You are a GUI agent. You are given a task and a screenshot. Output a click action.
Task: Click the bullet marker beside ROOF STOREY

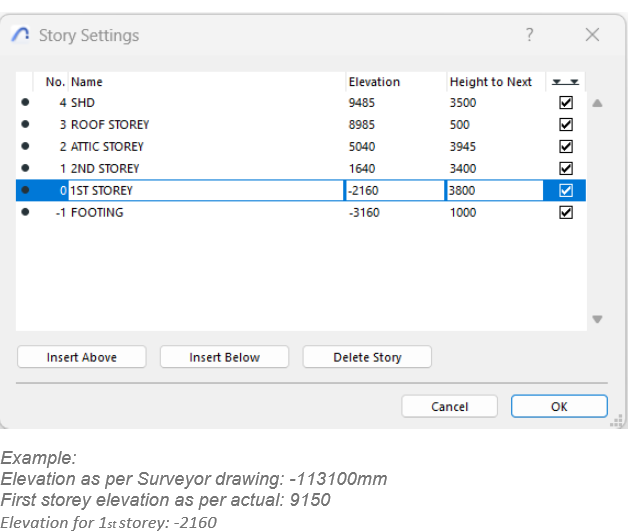(25, 125)
